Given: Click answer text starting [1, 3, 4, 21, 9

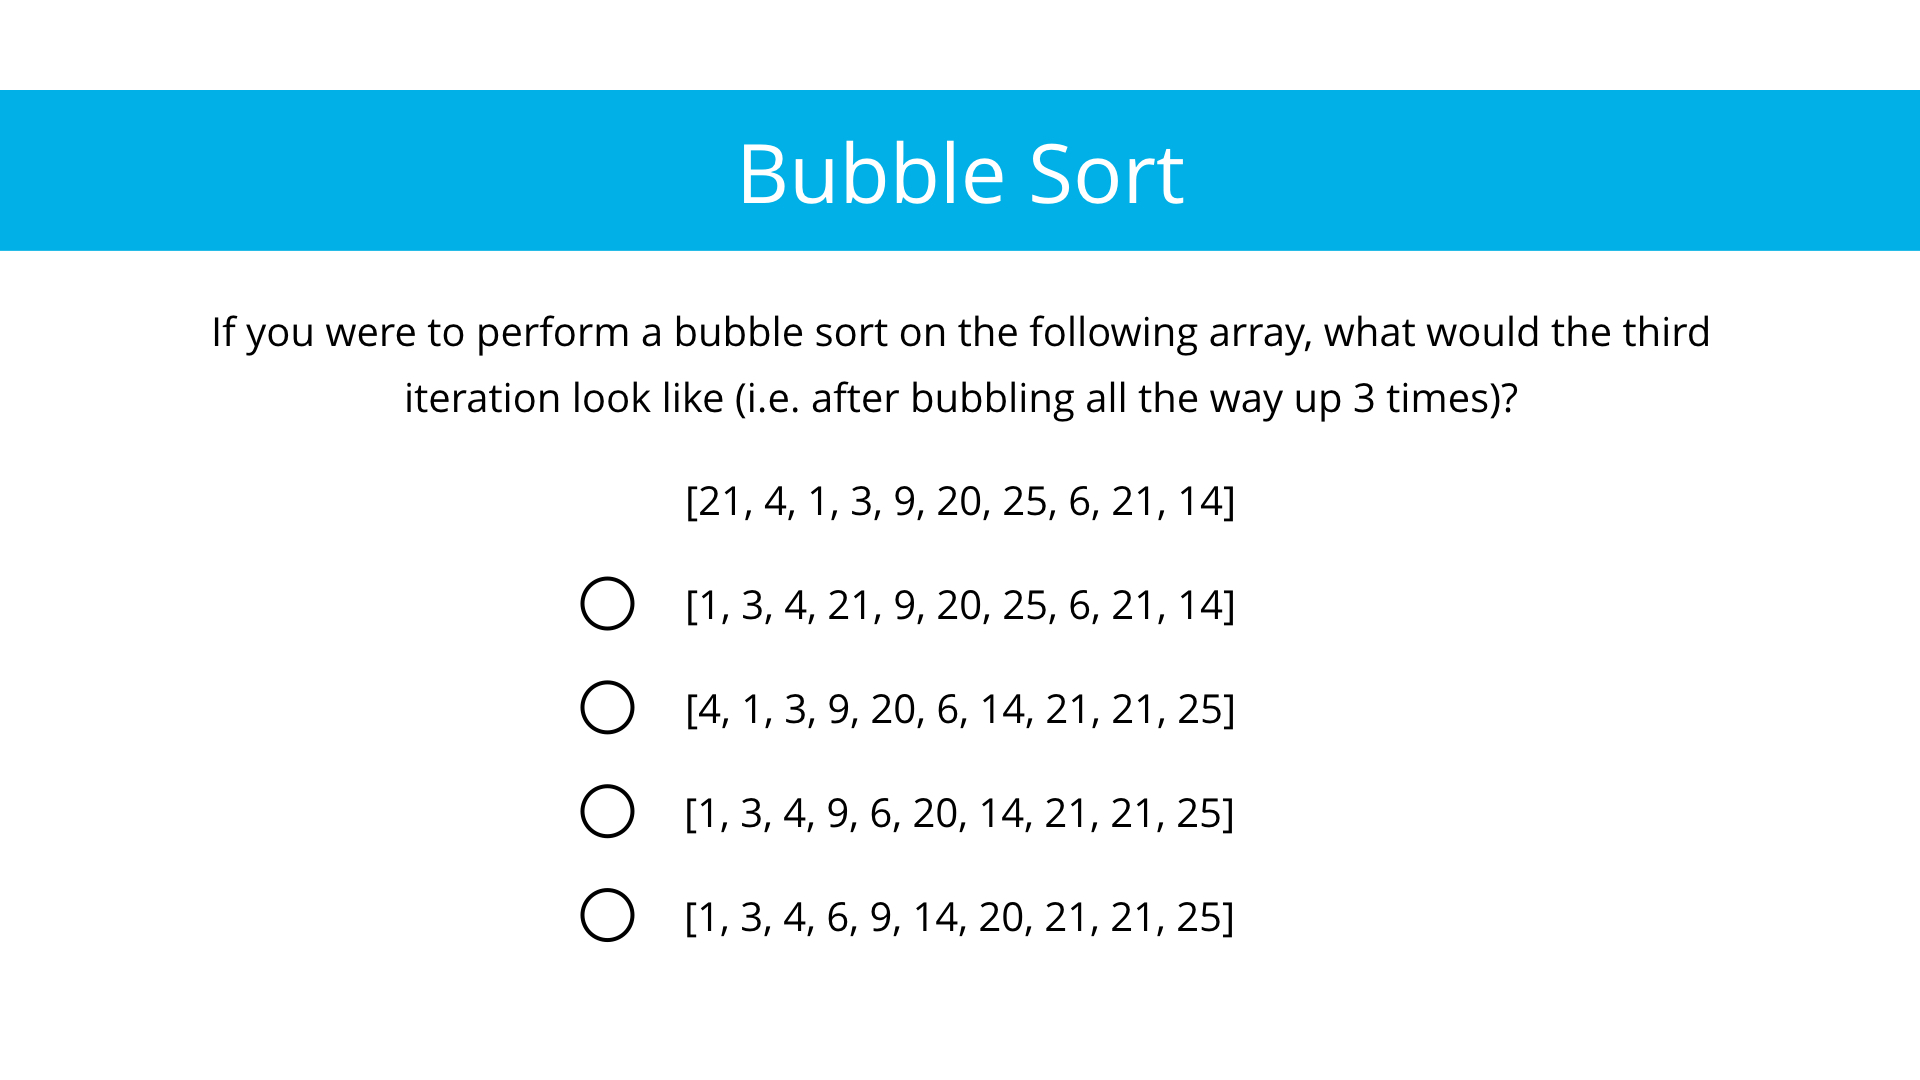Looking at the screenshot, I should point(960,606).
